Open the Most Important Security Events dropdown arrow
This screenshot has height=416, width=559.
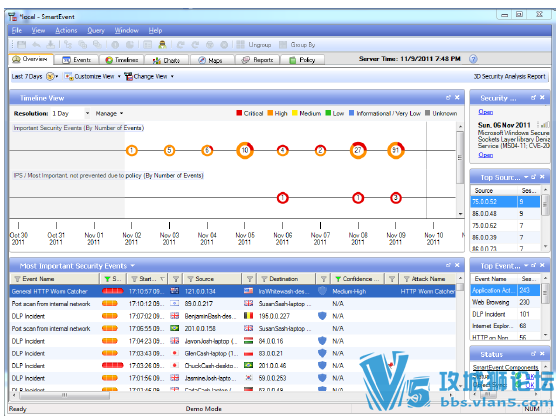[133, 266]
